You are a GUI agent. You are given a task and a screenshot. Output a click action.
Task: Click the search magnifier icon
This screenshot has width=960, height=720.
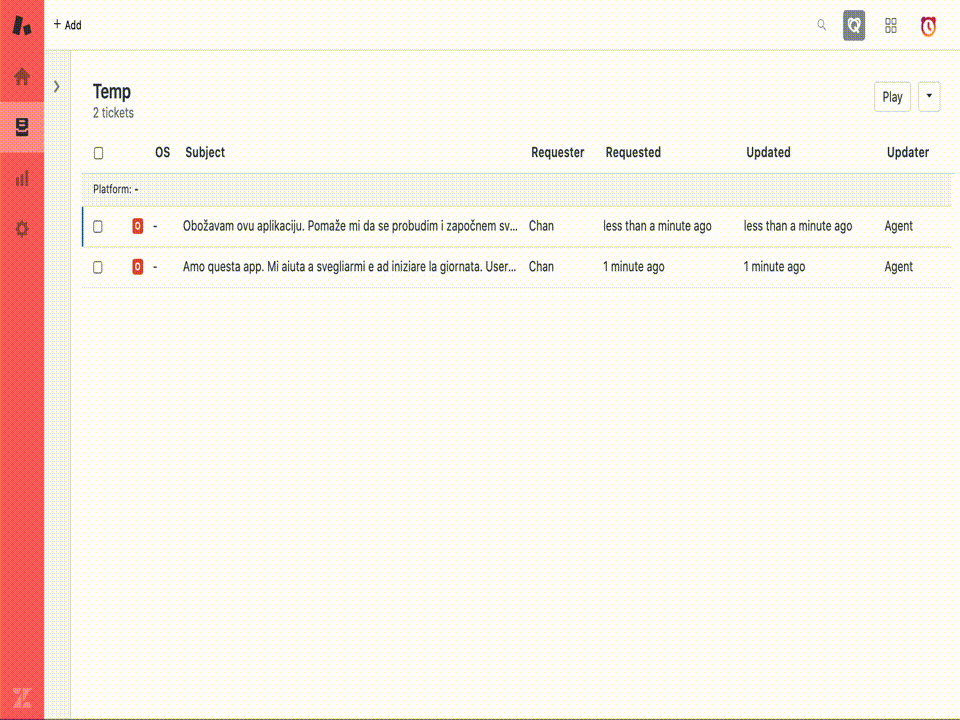(x=821, y=25)
